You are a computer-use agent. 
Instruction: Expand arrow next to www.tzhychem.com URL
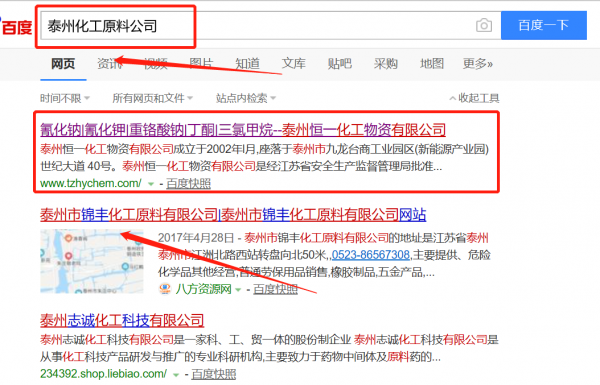coord(151,184)
